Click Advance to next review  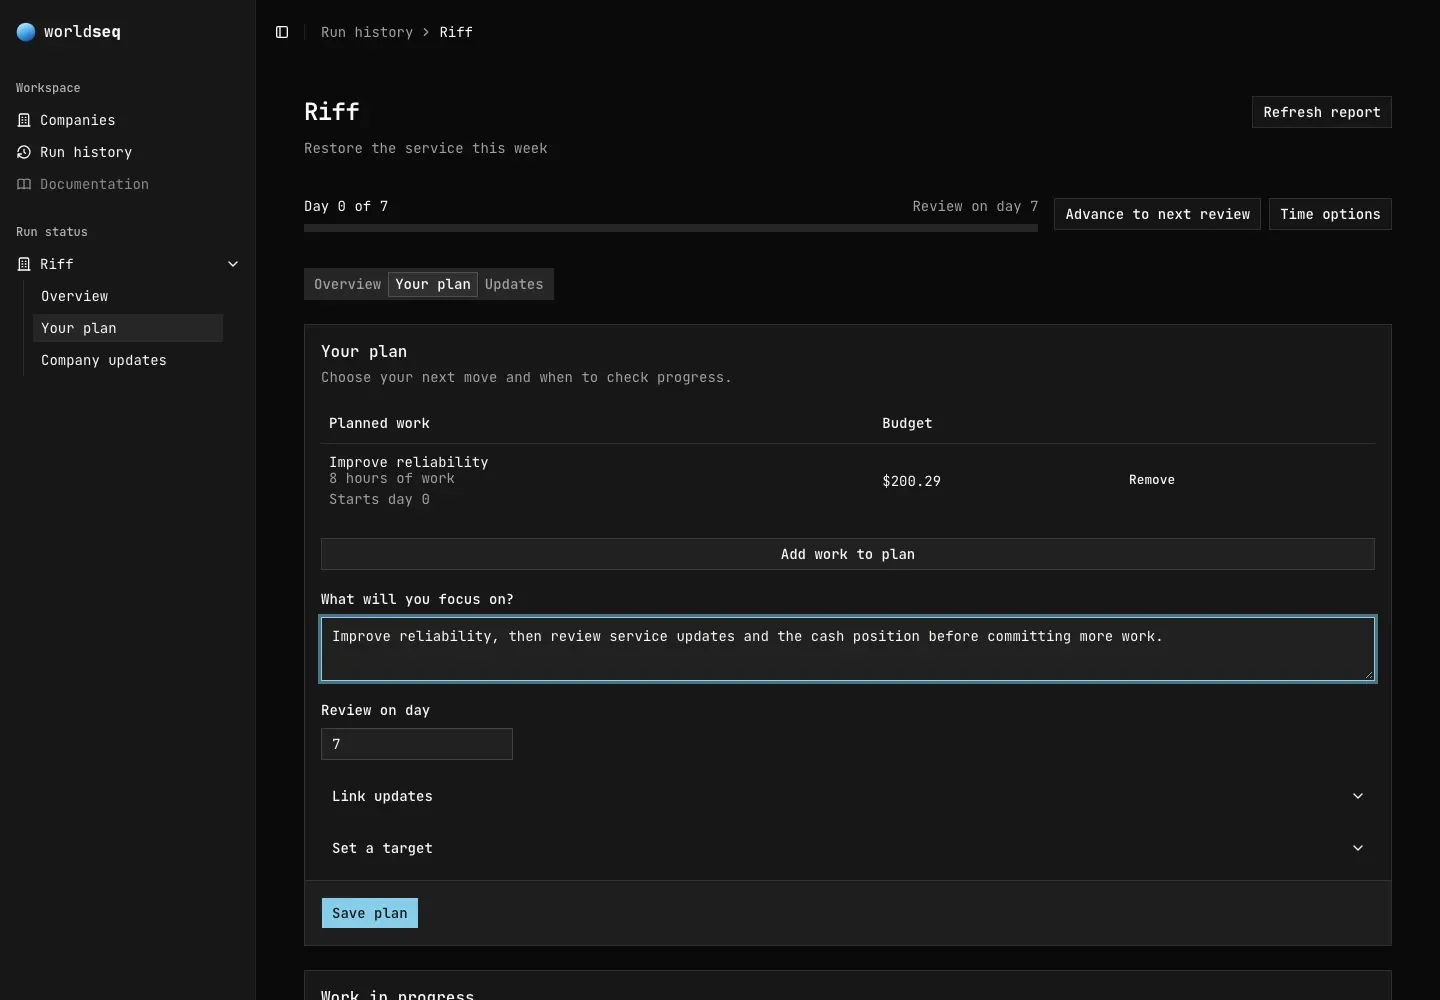pyautogui.click(x=1157, y=214)
